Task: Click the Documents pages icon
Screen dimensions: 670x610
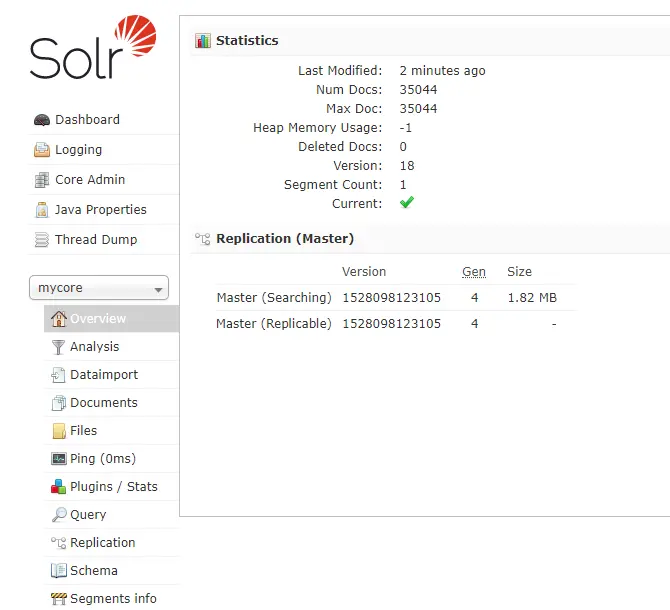Action: (x=59, y=403)
